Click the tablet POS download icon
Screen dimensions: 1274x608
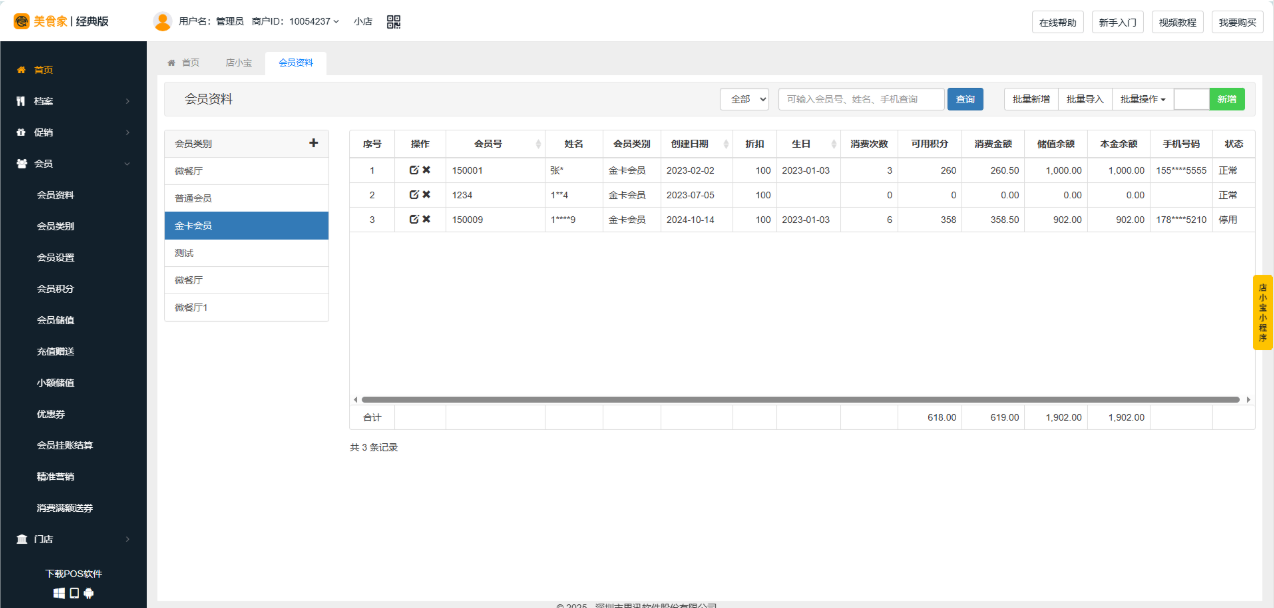coord(74,593)
